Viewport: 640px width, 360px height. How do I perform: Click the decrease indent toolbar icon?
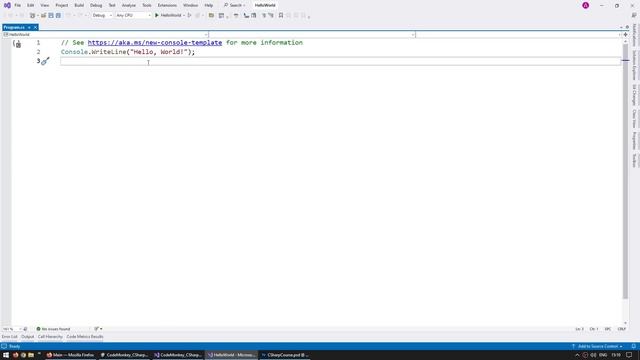(x=264, y=16)
